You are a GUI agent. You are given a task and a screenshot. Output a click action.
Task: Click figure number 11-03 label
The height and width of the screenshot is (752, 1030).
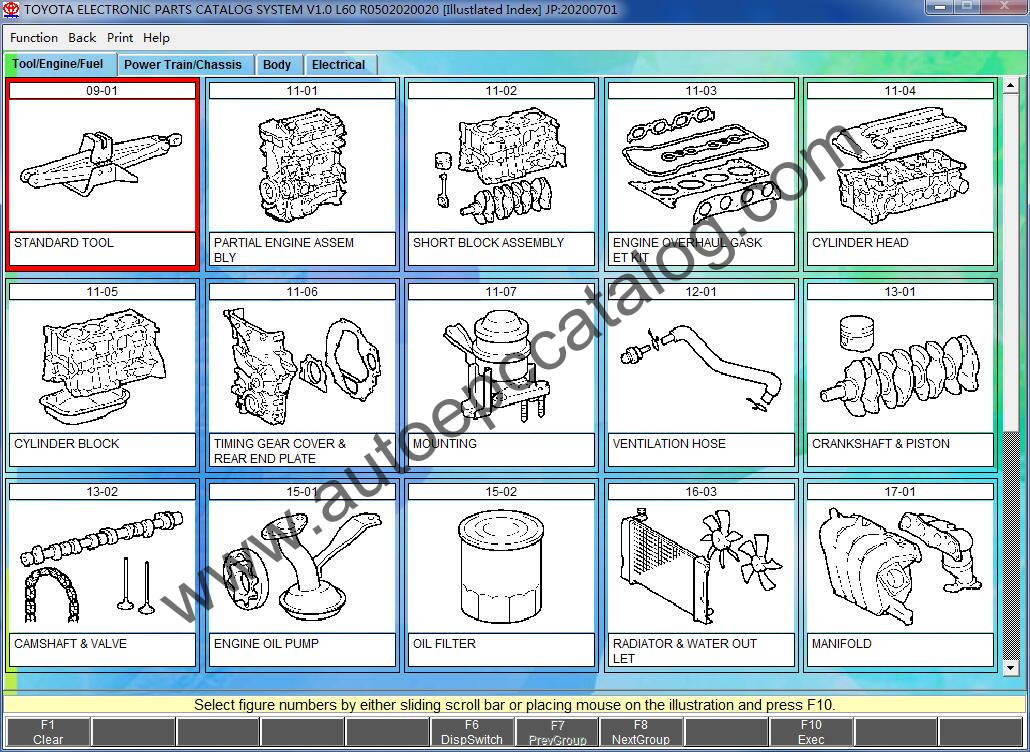click(701, 91)
